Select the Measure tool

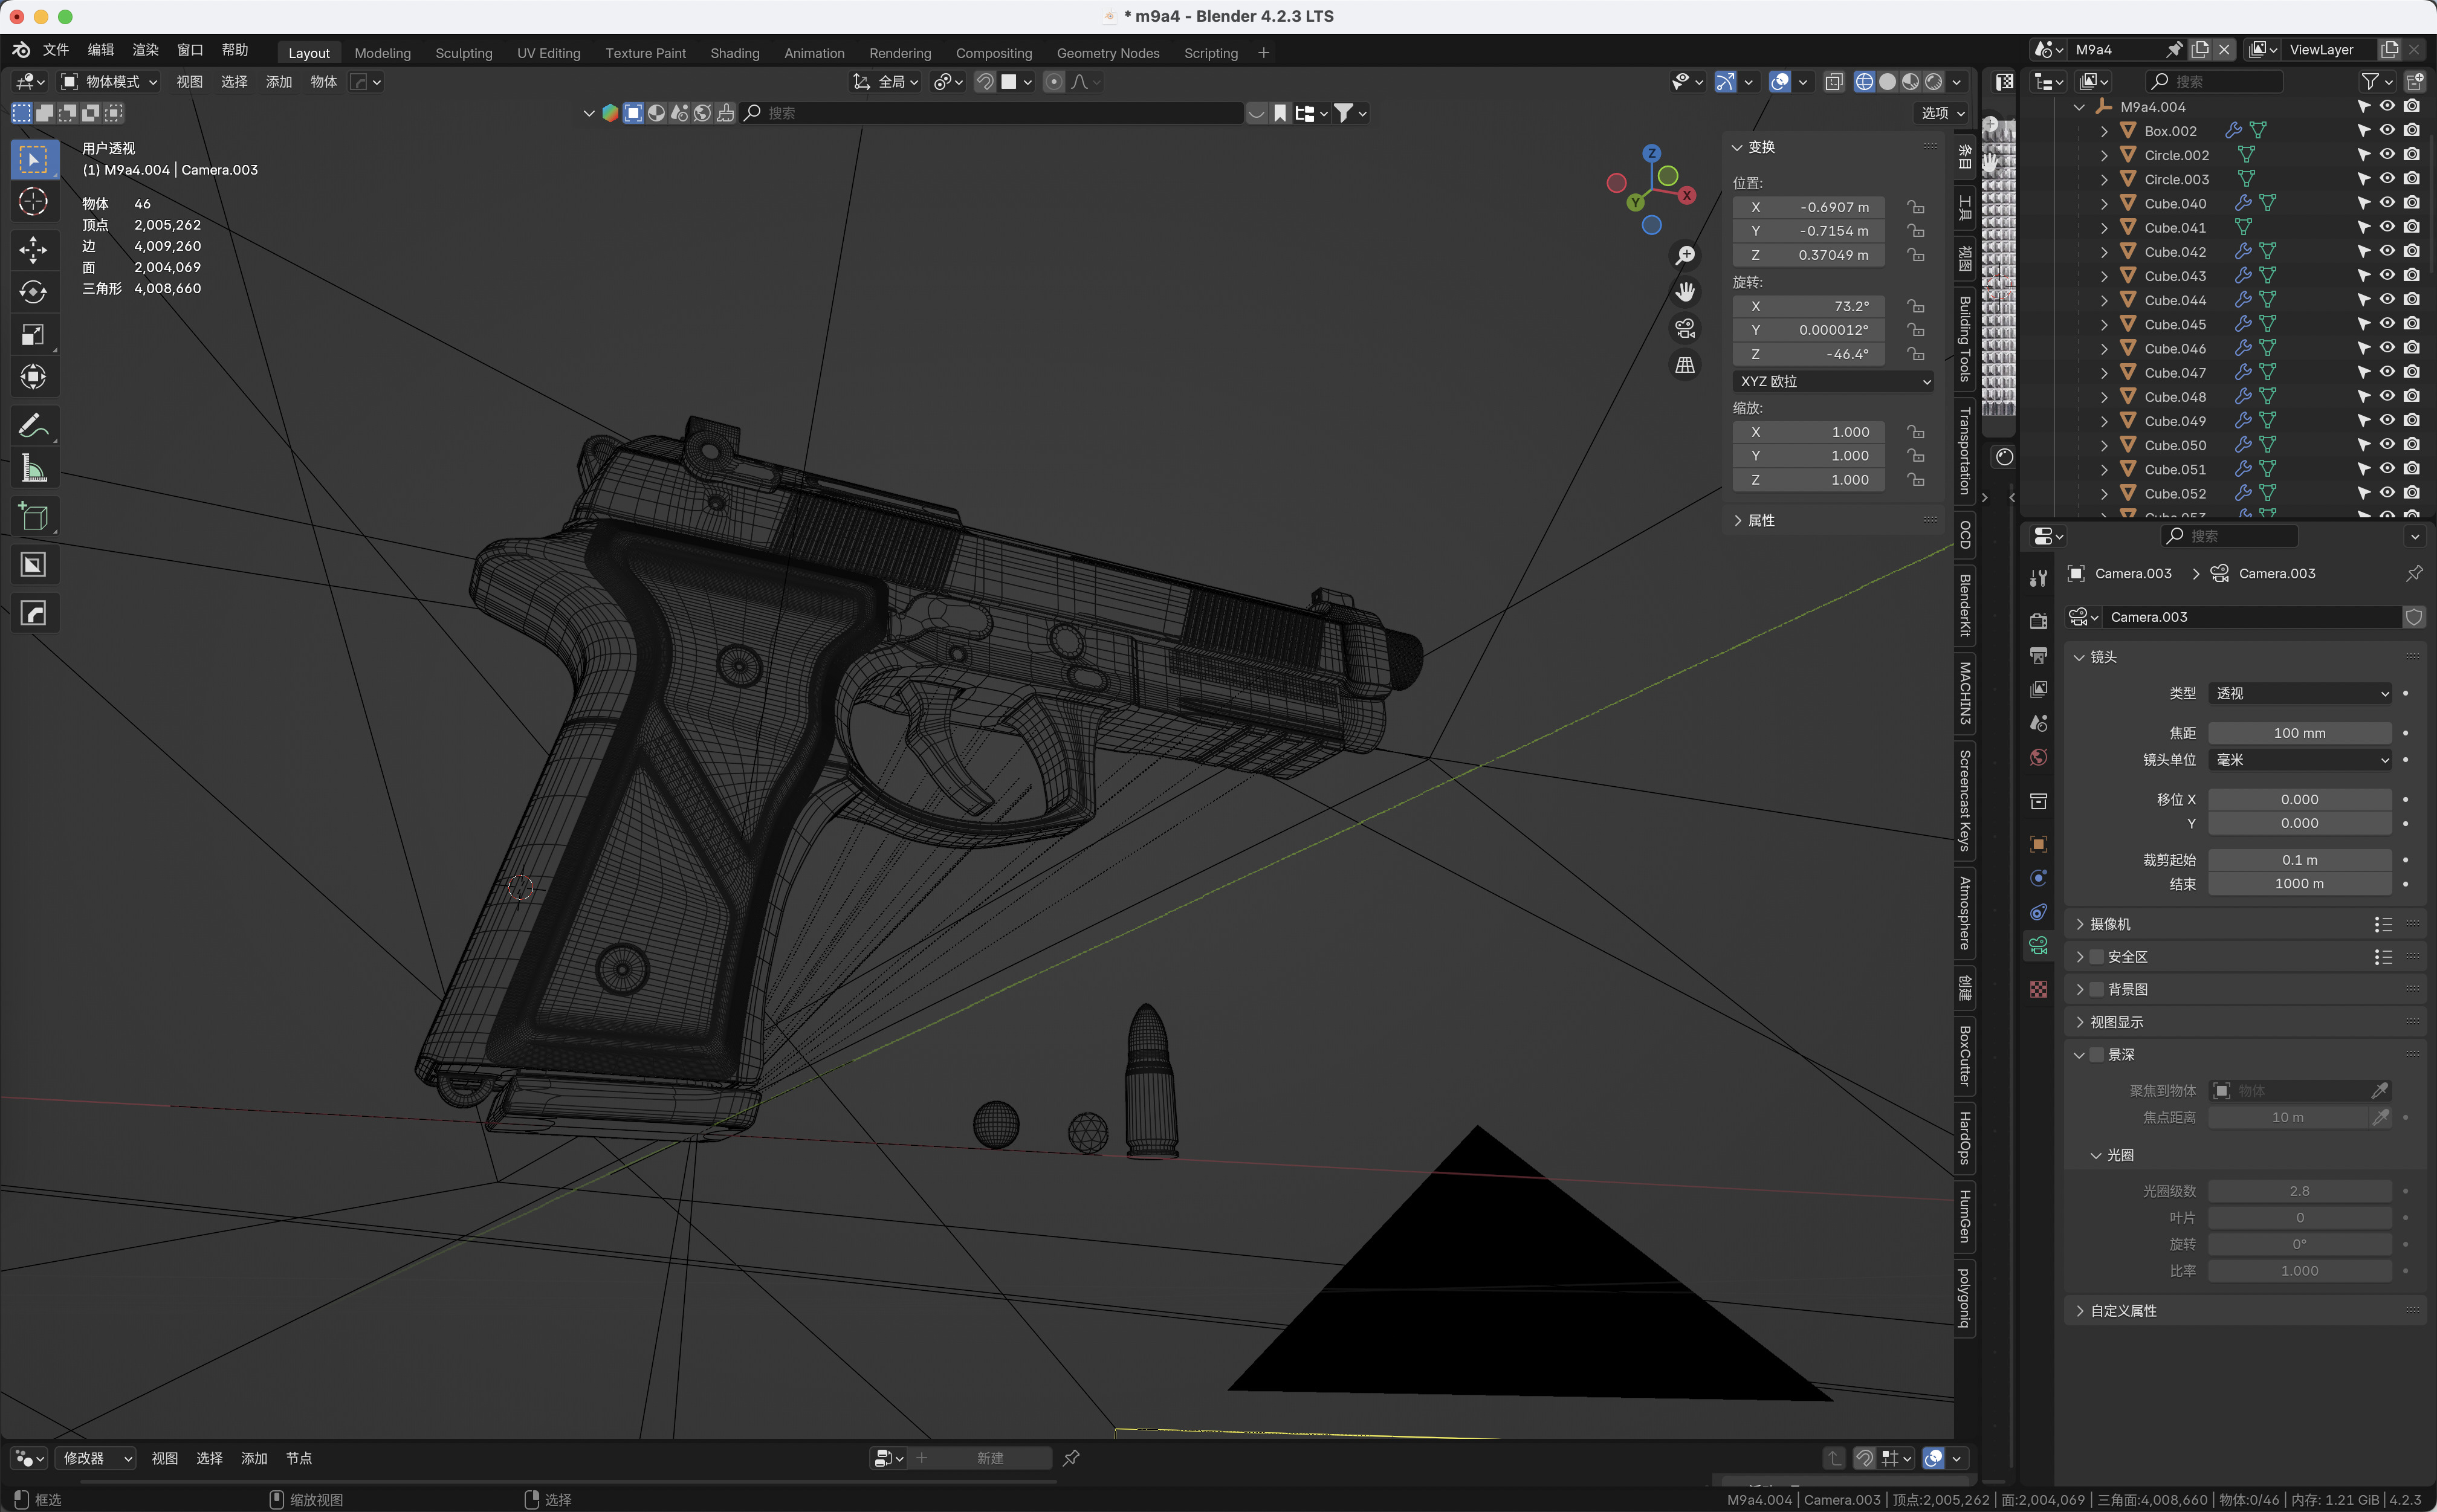pyautogui.click(x=34, y=468)
